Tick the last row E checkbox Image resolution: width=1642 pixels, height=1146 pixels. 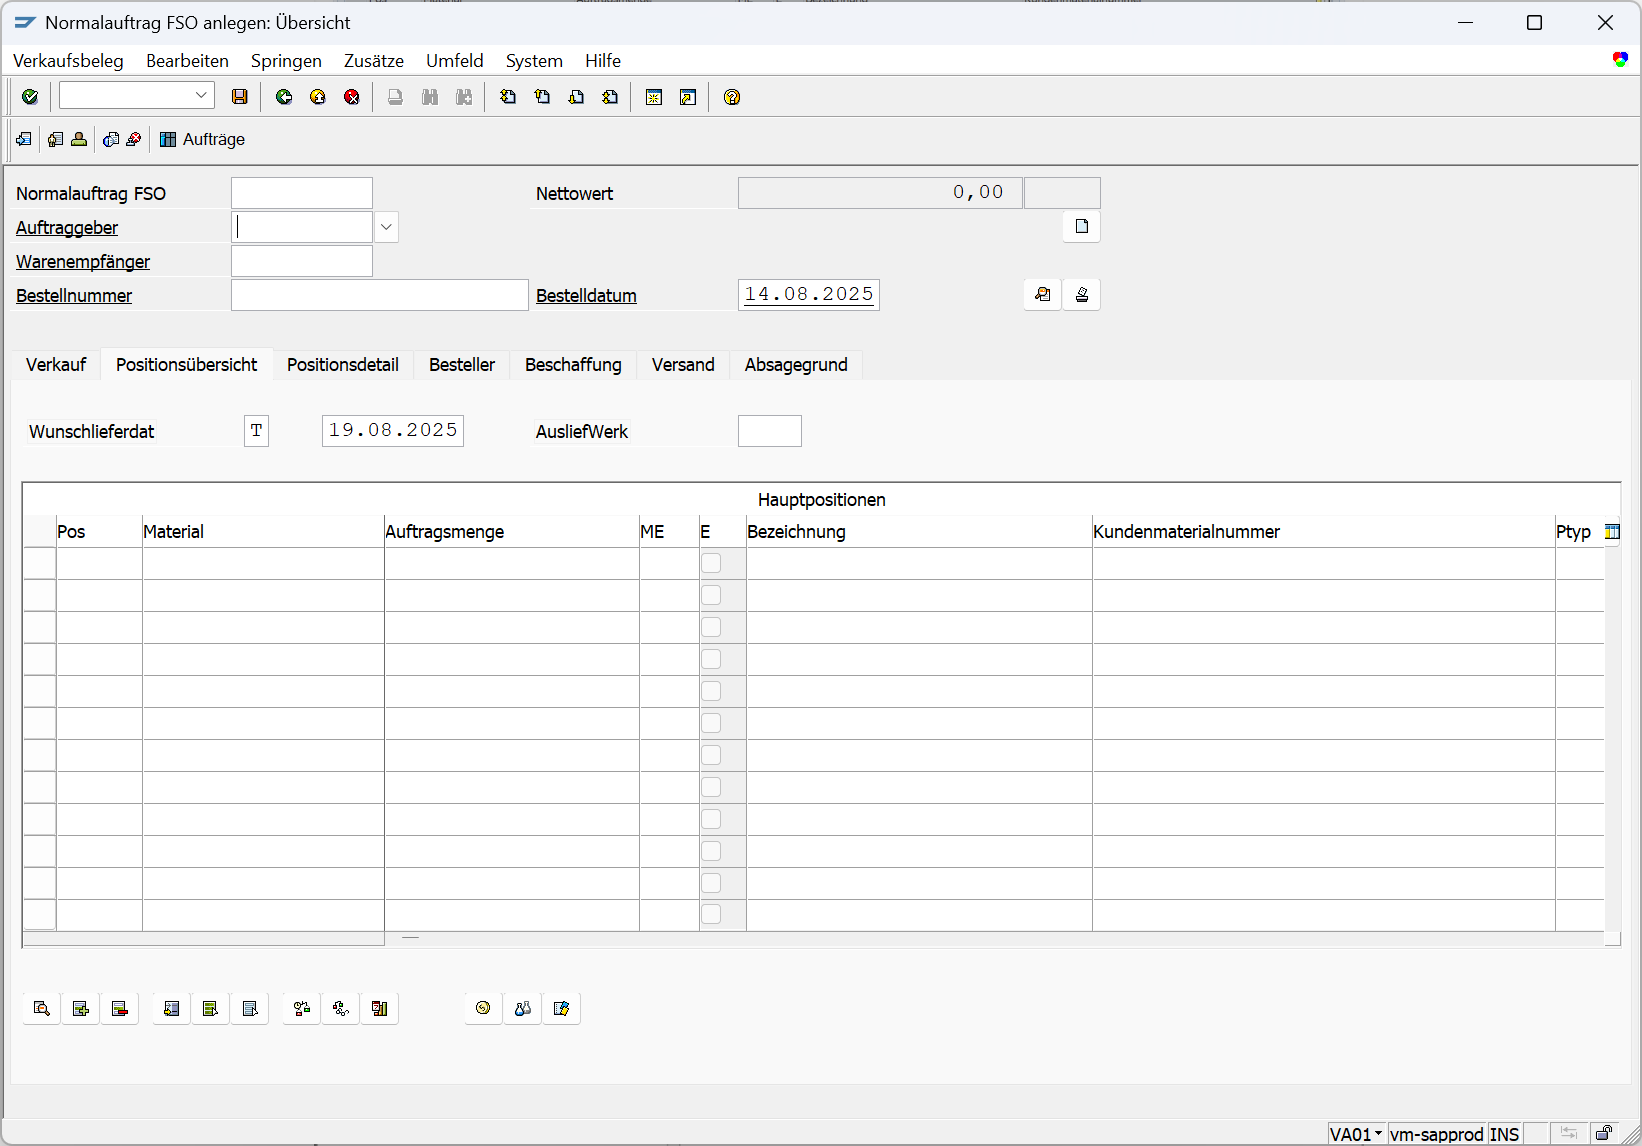point(711,914)
